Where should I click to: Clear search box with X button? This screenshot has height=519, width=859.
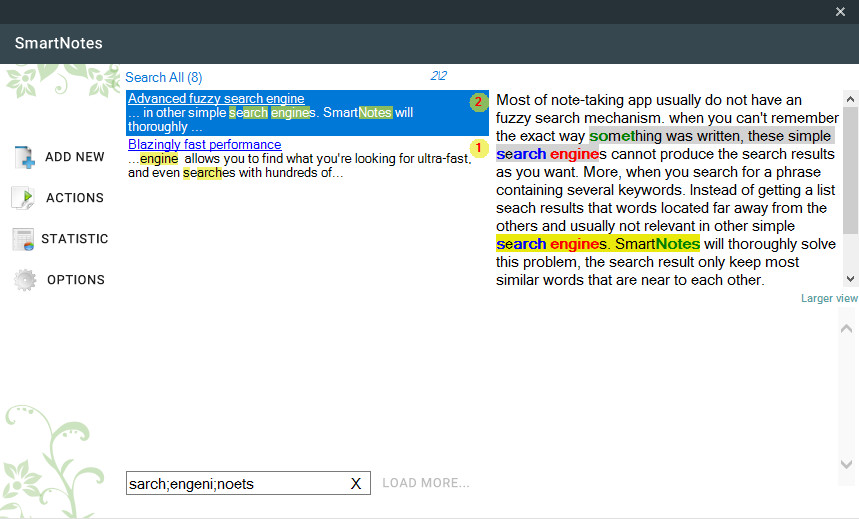click(356, 483)
